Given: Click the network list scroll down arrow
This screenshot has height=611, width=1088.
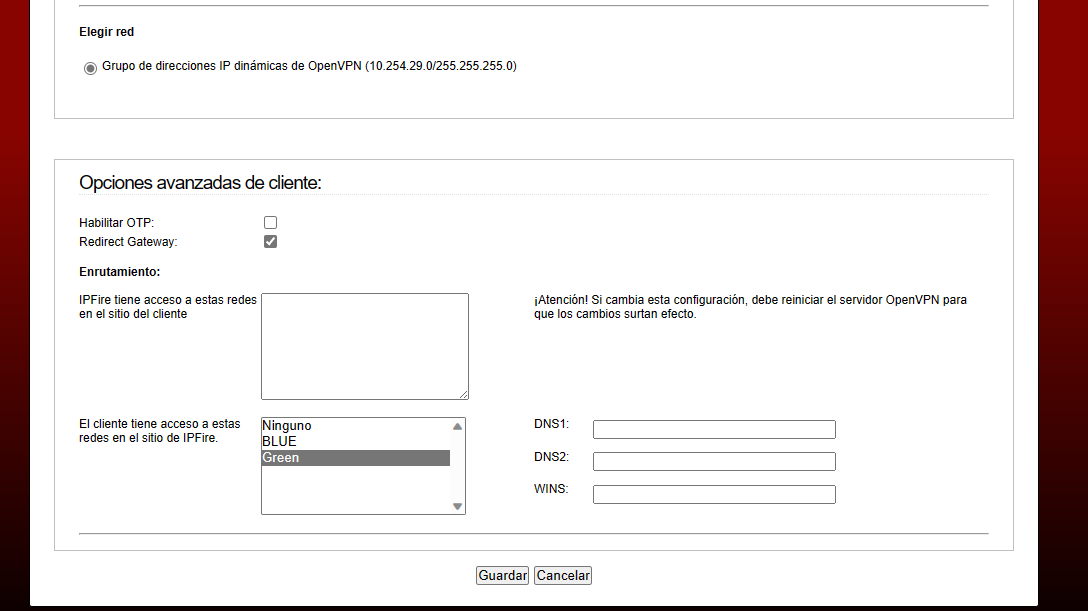Looking at the screenshot, I should click(457, 506).
